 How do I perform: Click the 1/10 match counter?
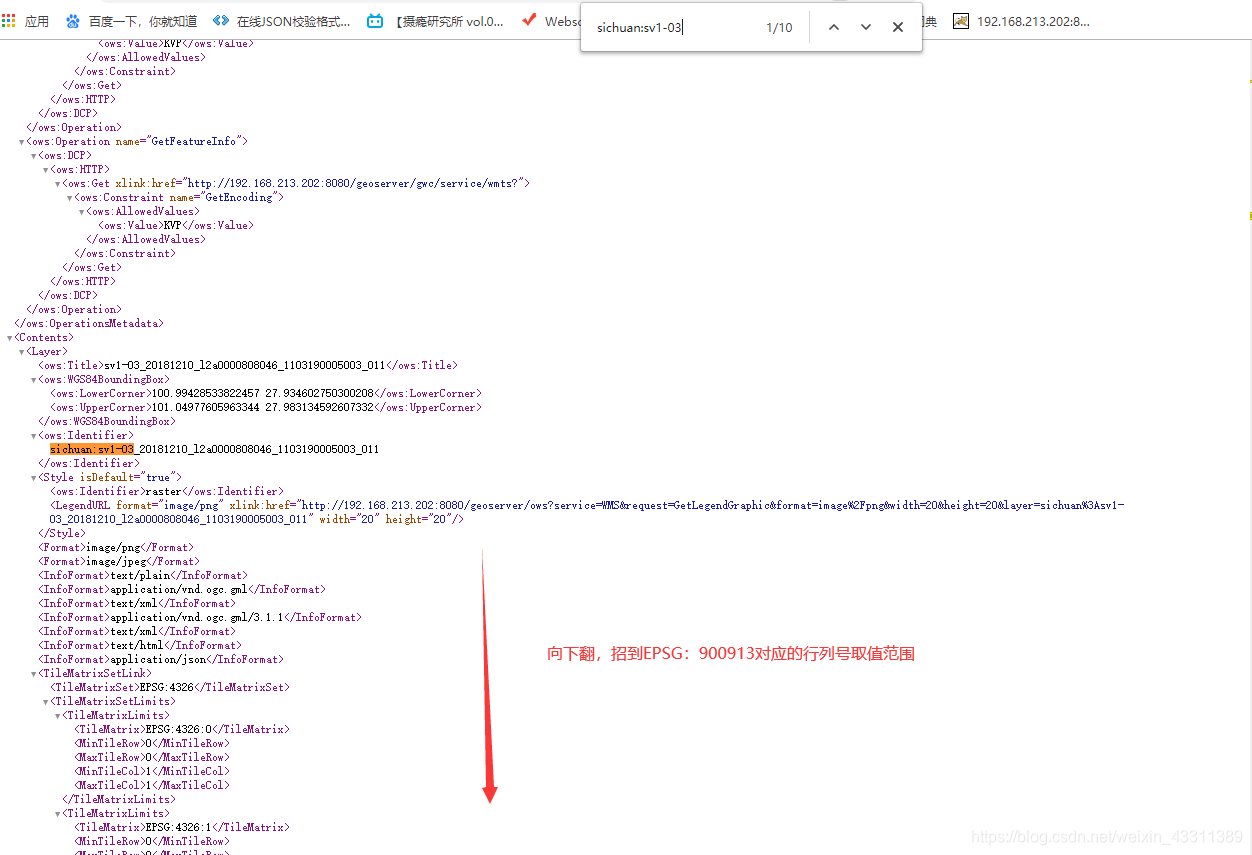coord(779,28)
